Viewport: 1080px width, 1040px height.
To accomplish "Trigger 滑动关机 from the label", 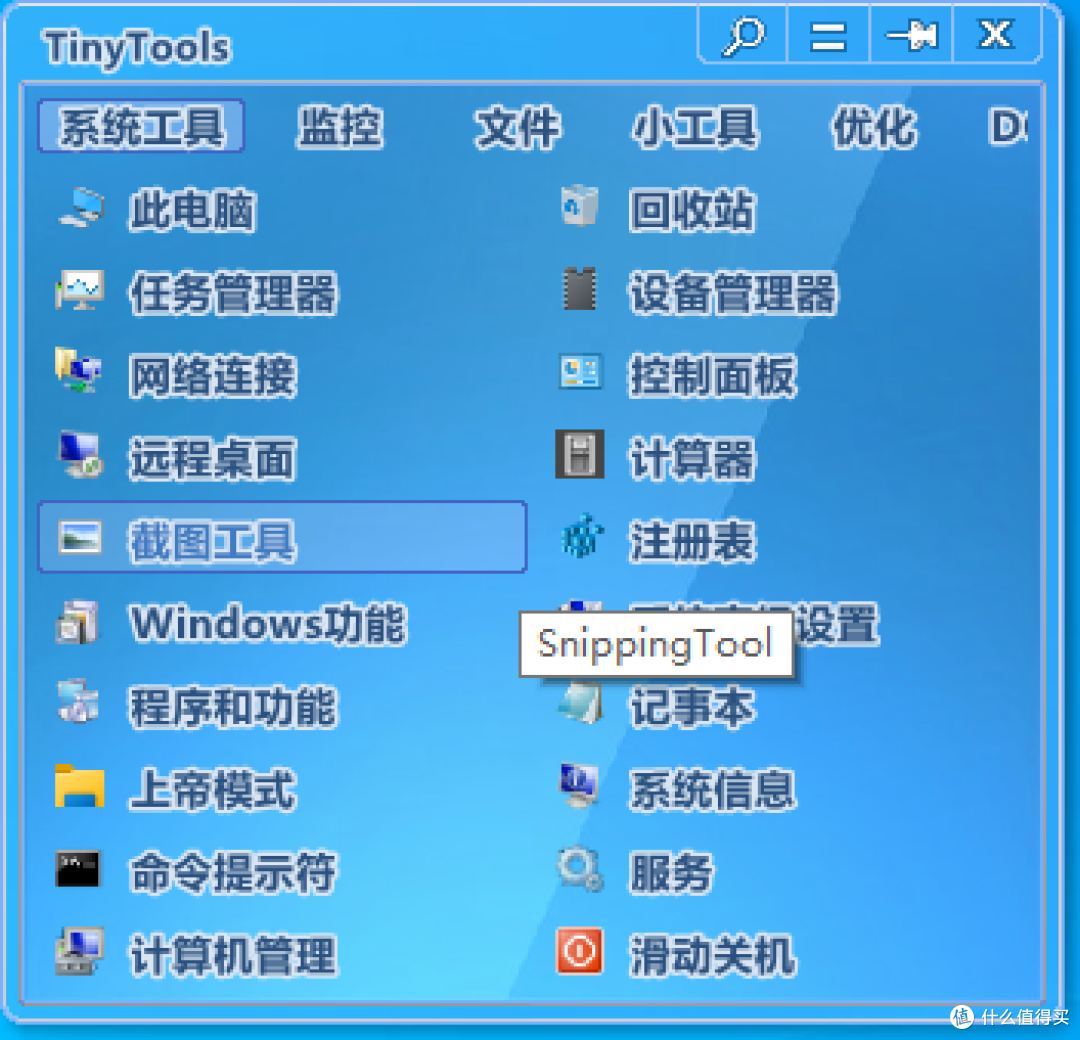I will pyautogui.click(x=713, y=956).
